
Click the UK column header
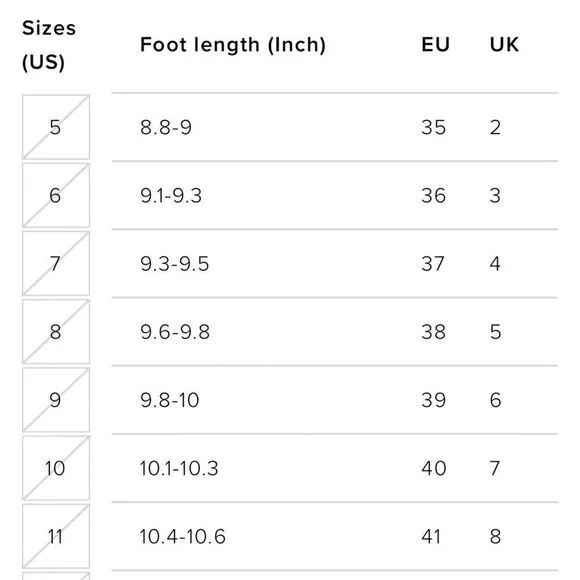point(504,45)
